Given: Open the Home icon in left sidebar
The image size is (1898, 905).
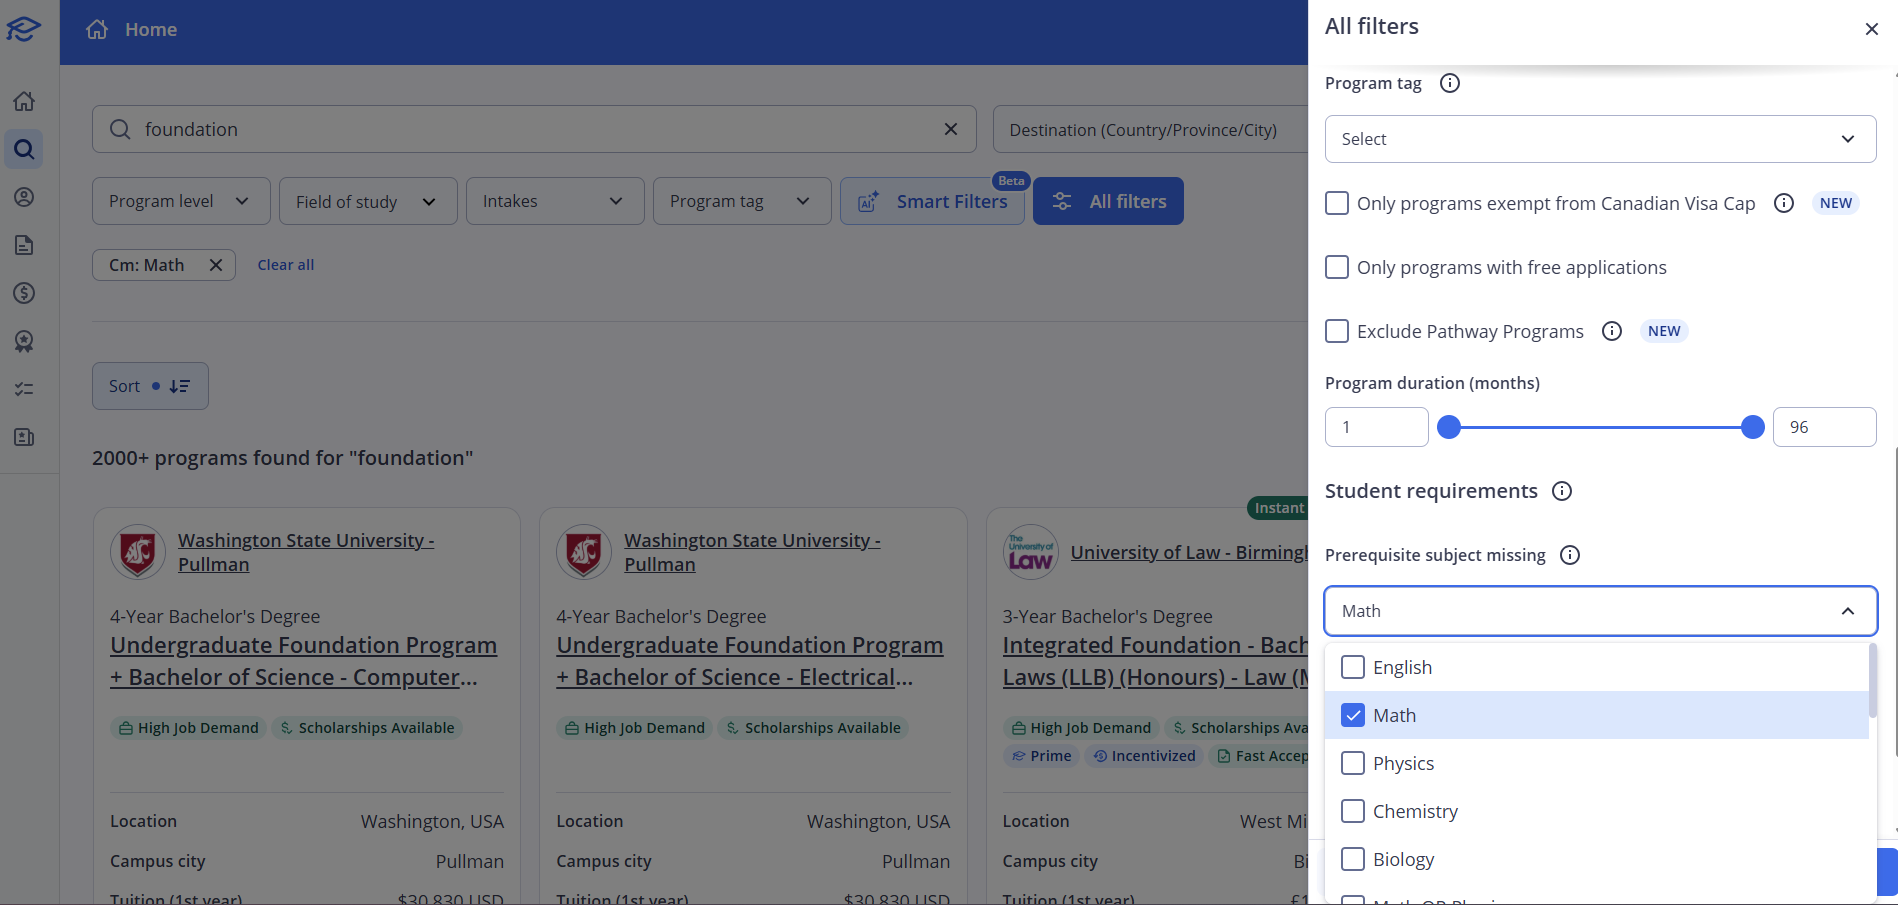Looking at the screenshot, I should tap(24, 101).
